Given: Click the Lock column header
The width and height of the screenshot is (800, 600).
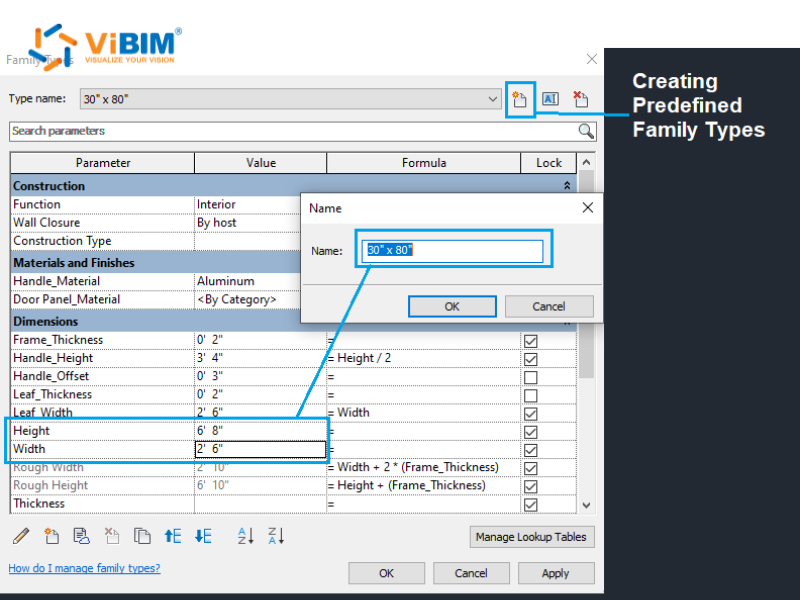Looking at the screenshot, I should [548, 163].
